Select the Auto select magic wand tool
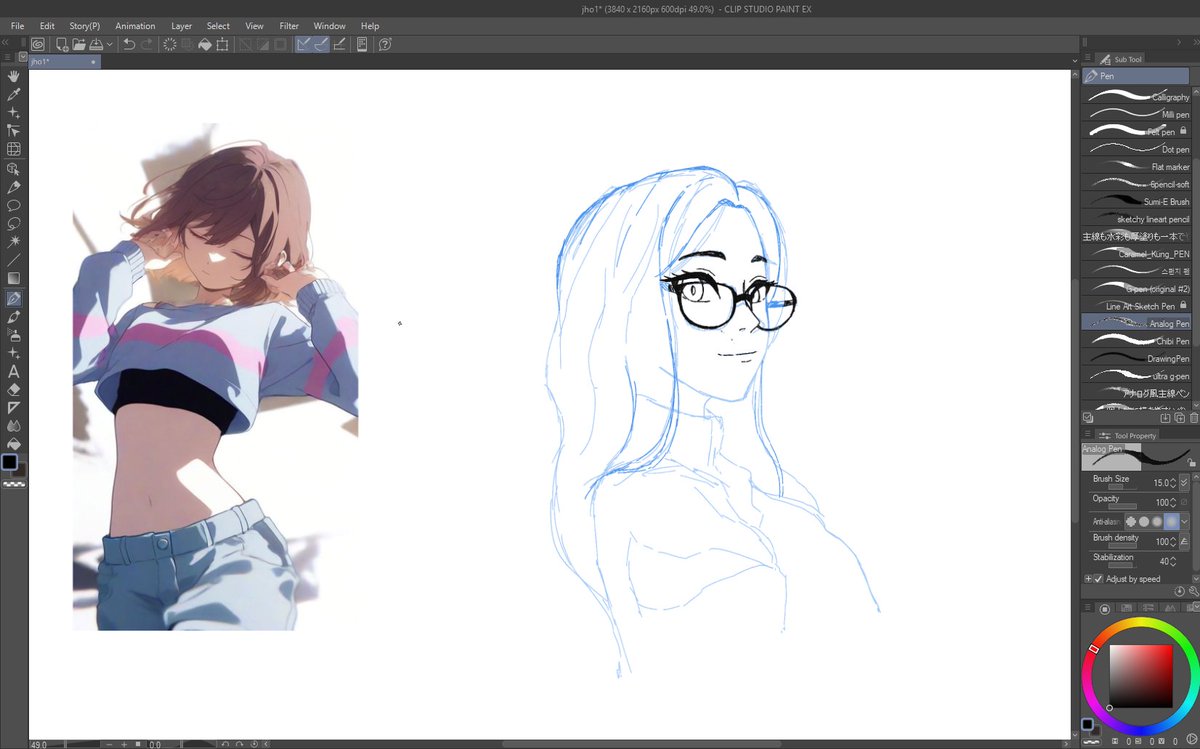Image resolution: width=1200 pixels, height=749 pixels. (x=14, y=242)
